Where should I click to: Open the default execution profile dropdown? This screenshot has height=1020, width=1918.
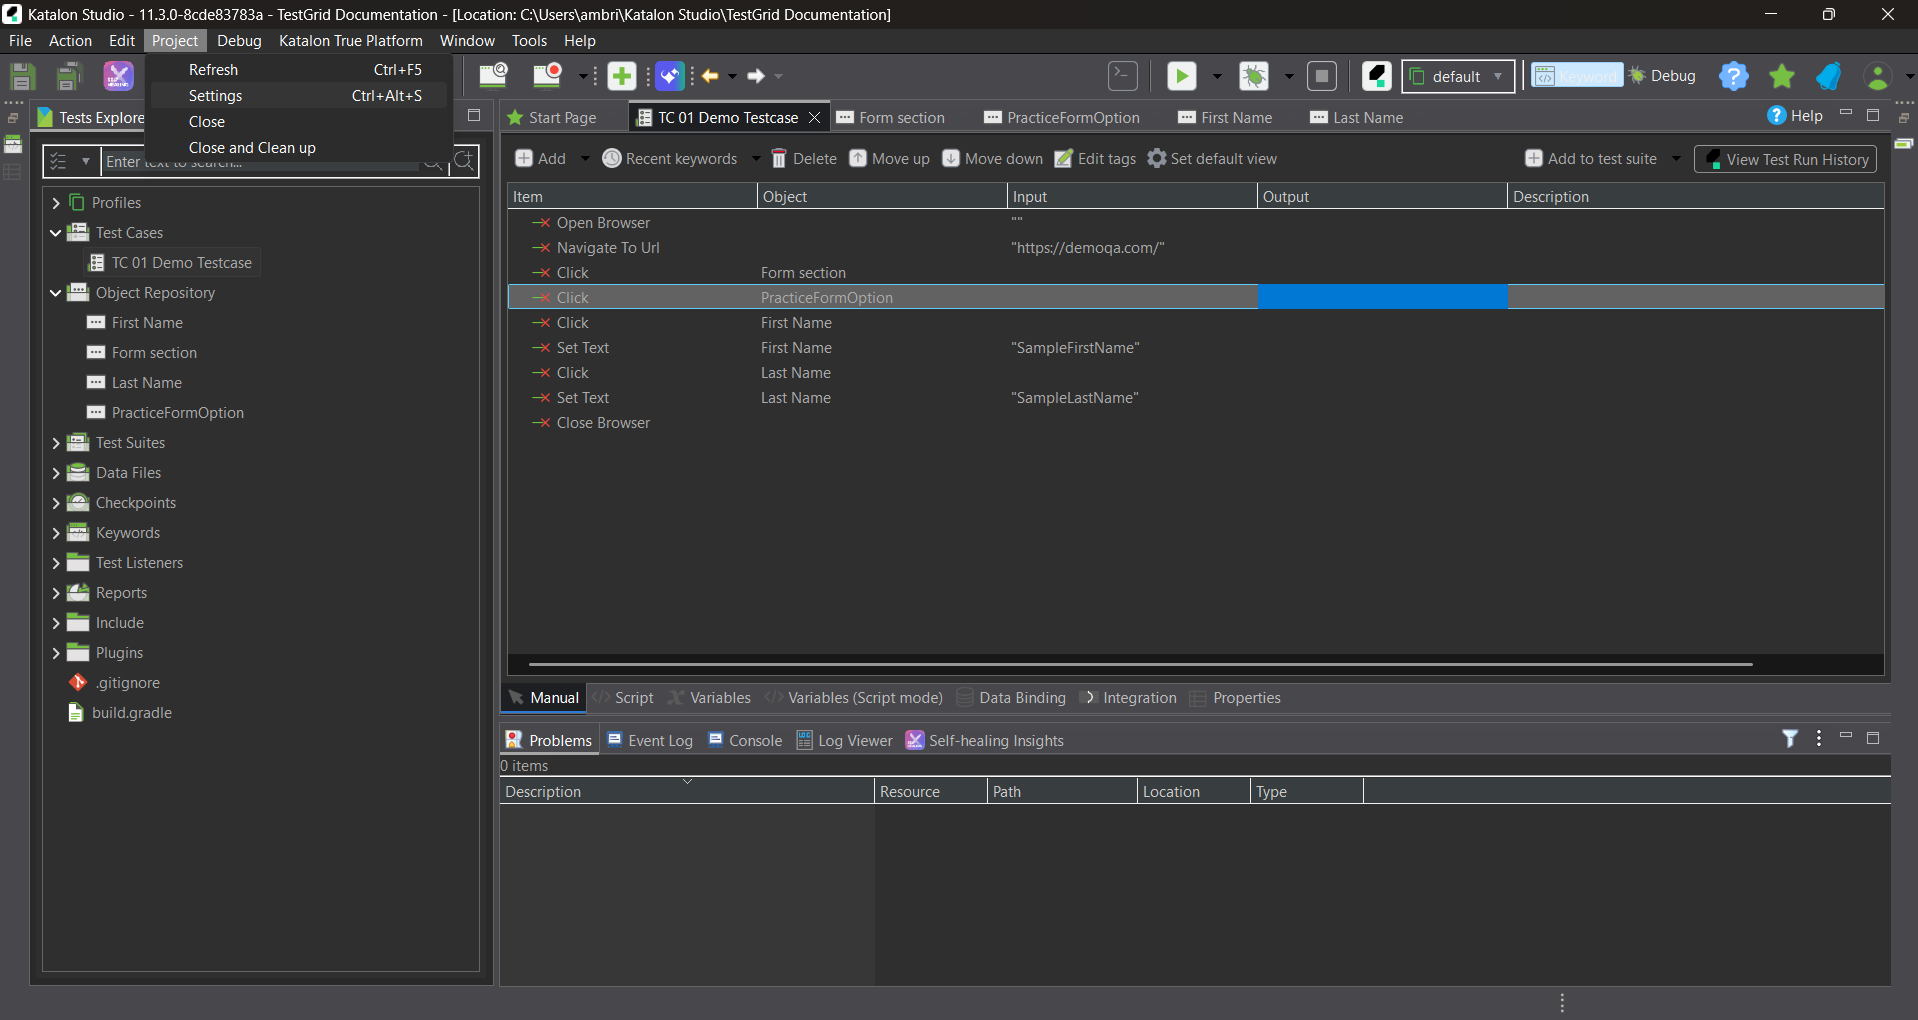1458,76
